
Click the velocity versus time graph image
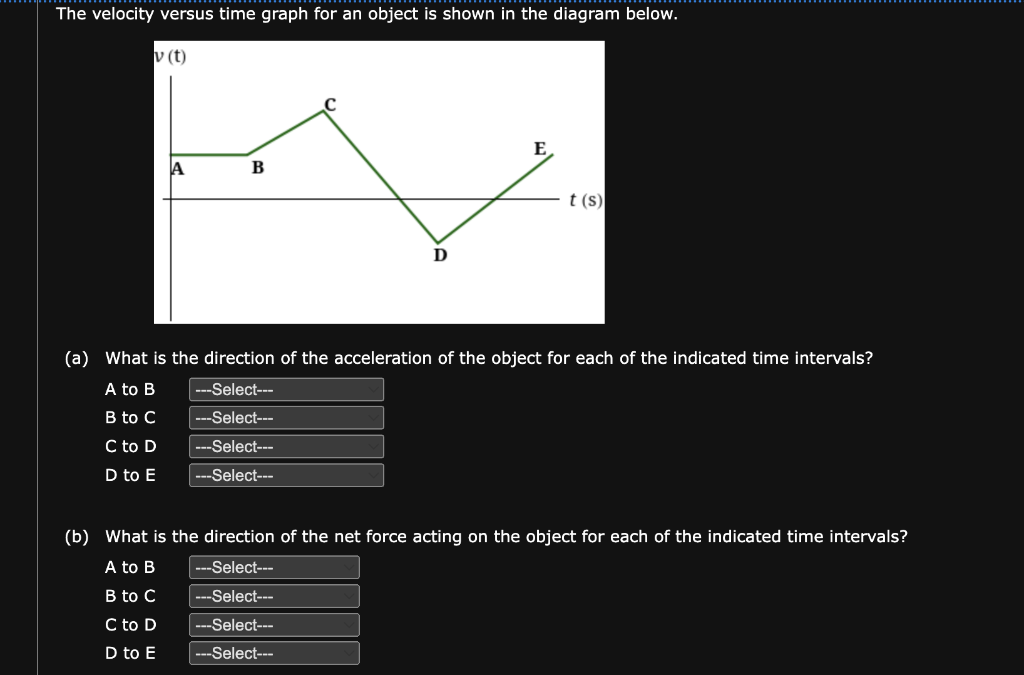(378, 180)
